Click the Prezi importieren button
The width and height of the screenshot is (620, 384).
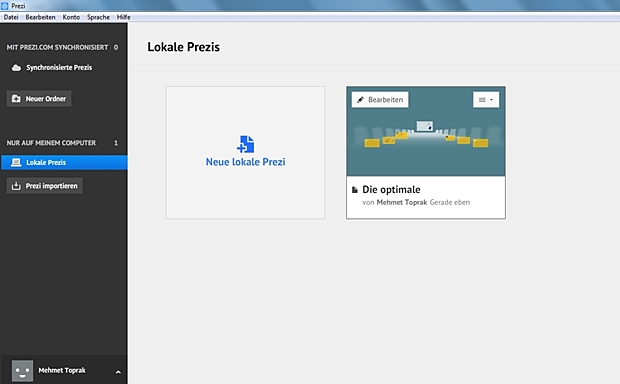tap(44, 186)
